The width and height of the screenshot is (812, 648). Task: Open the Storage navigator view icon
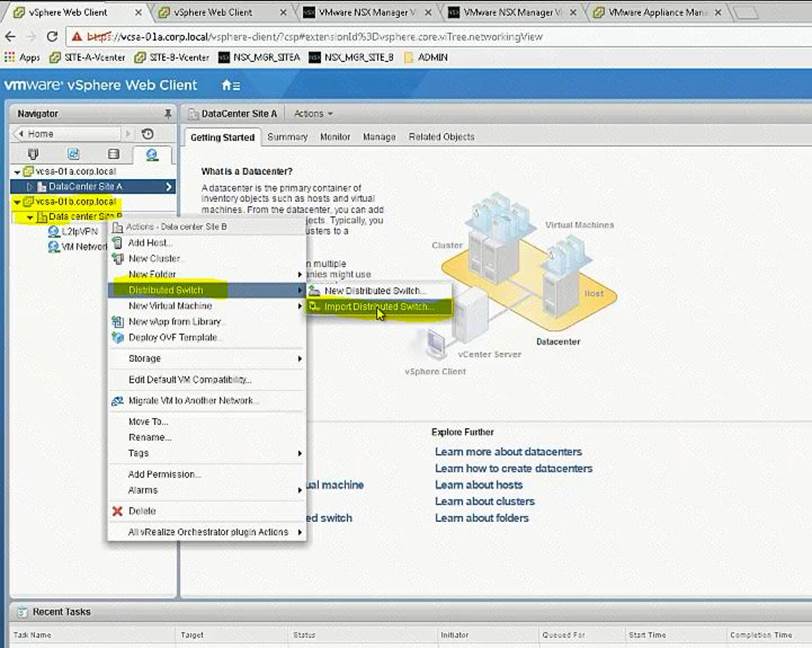pos(113,154)
